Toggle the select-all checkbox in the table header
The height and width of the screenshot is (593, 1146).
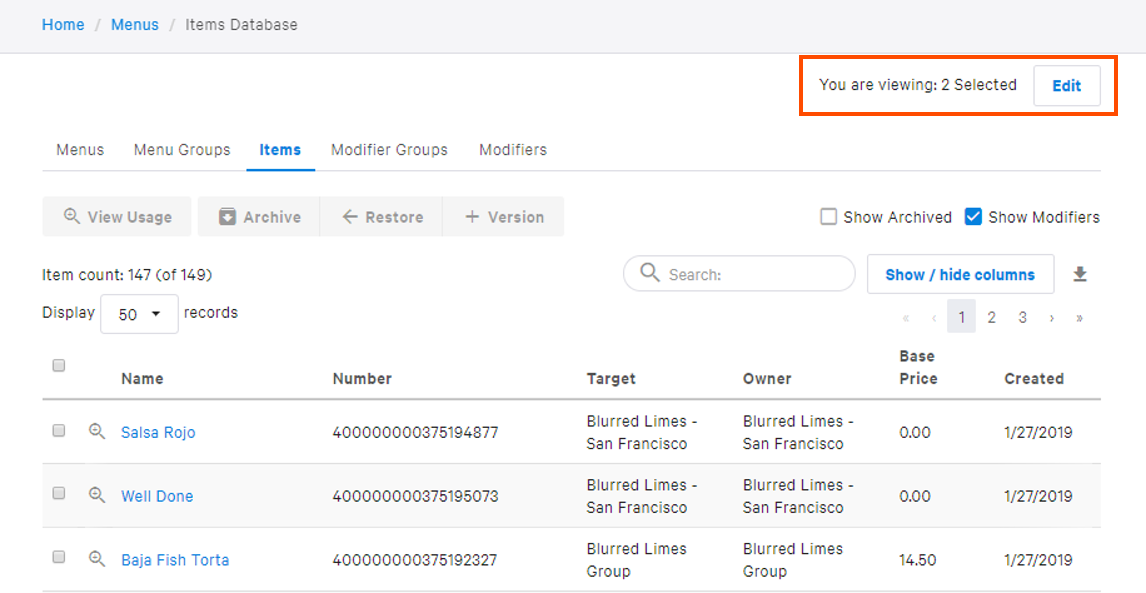tap(58, 366)
